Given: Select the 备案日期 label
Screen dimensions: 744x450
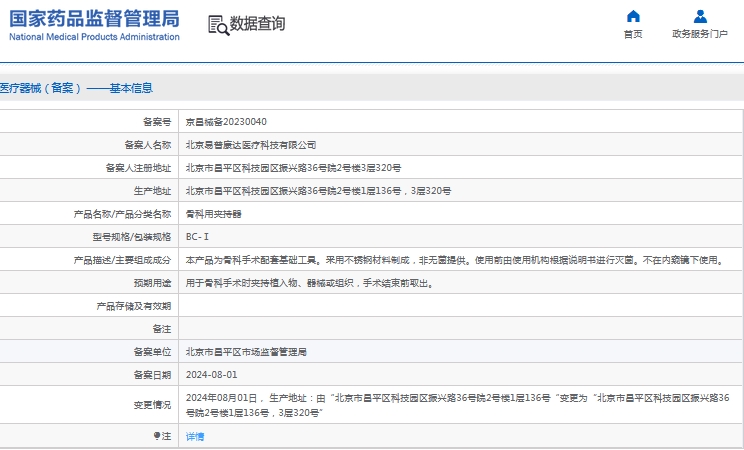Looking at the screenshot, I should [152, 375].
